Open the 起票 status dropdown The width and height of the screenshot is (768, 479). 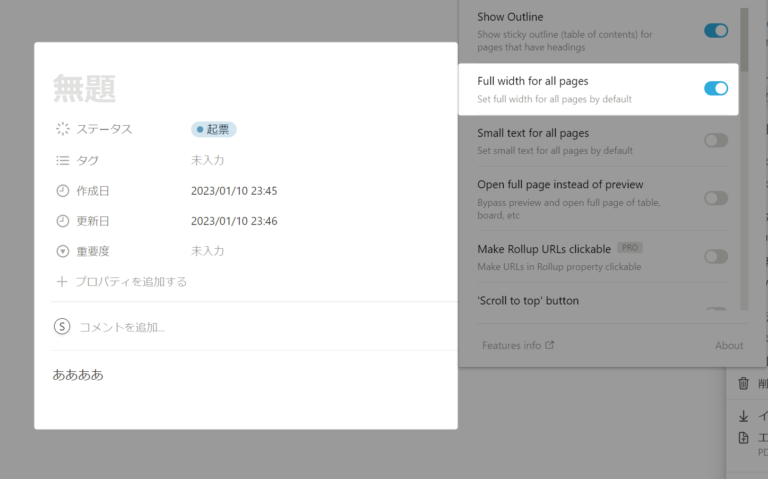[214, 129]
